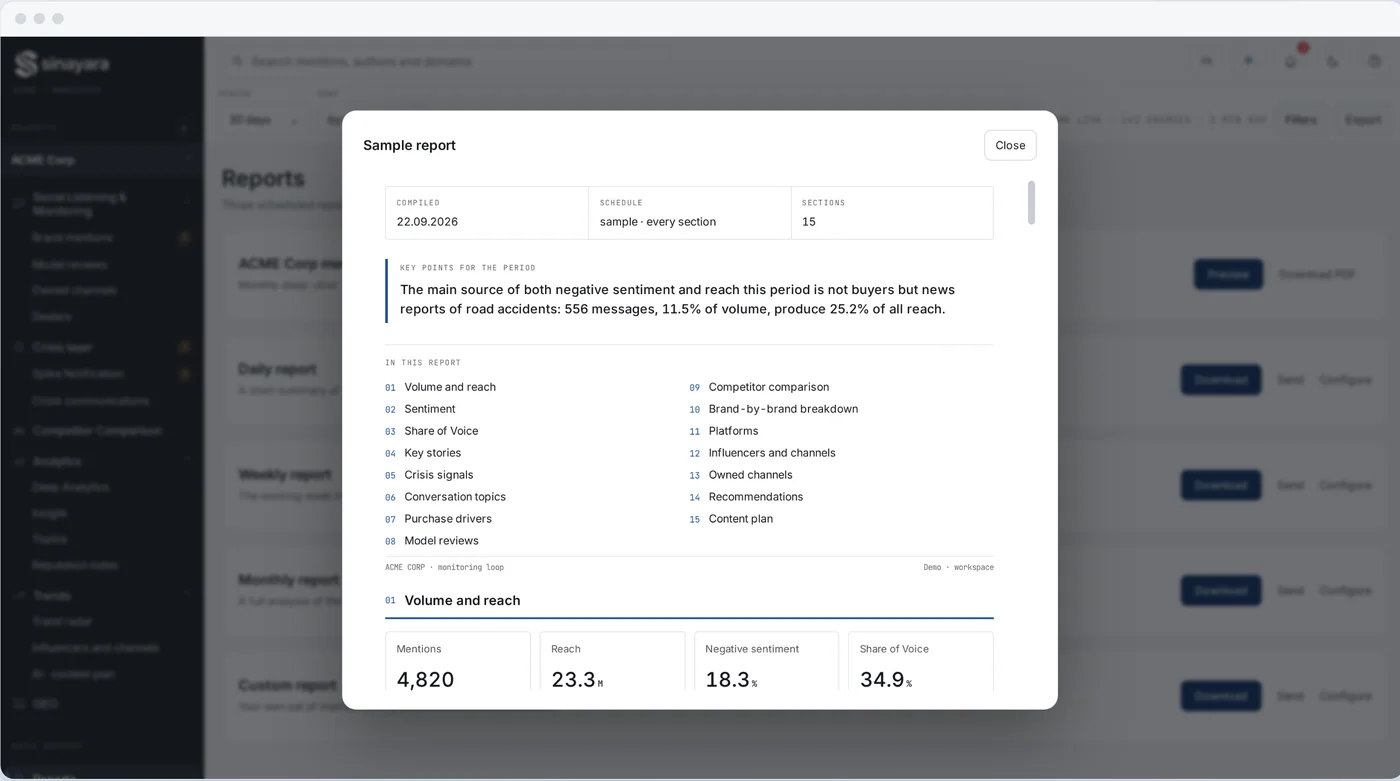1400x781 pixels.
Task: Go to Brand-by-brand breakdown
Action: pyautogui.click(x=783, y=409)
